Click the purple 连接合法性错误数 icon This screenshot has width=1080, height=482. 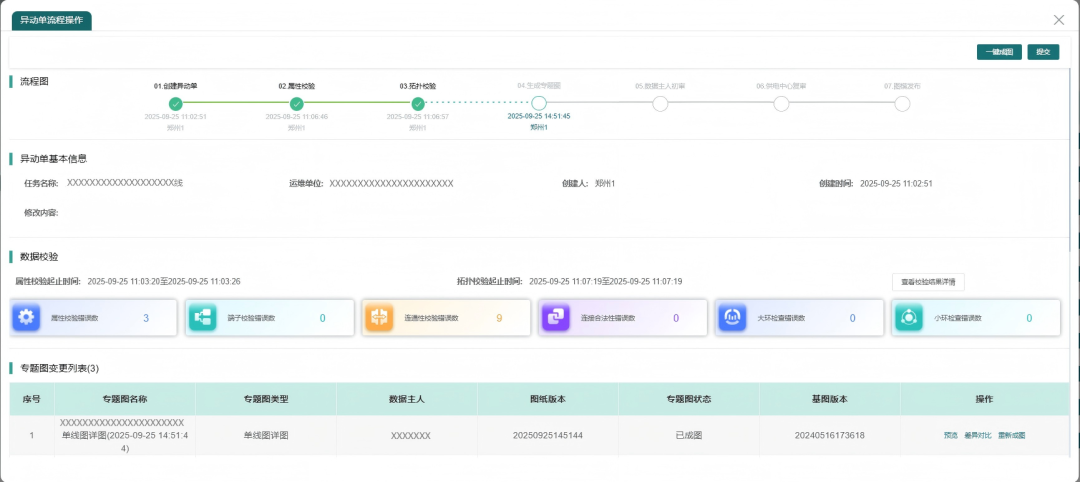[555, 318]
